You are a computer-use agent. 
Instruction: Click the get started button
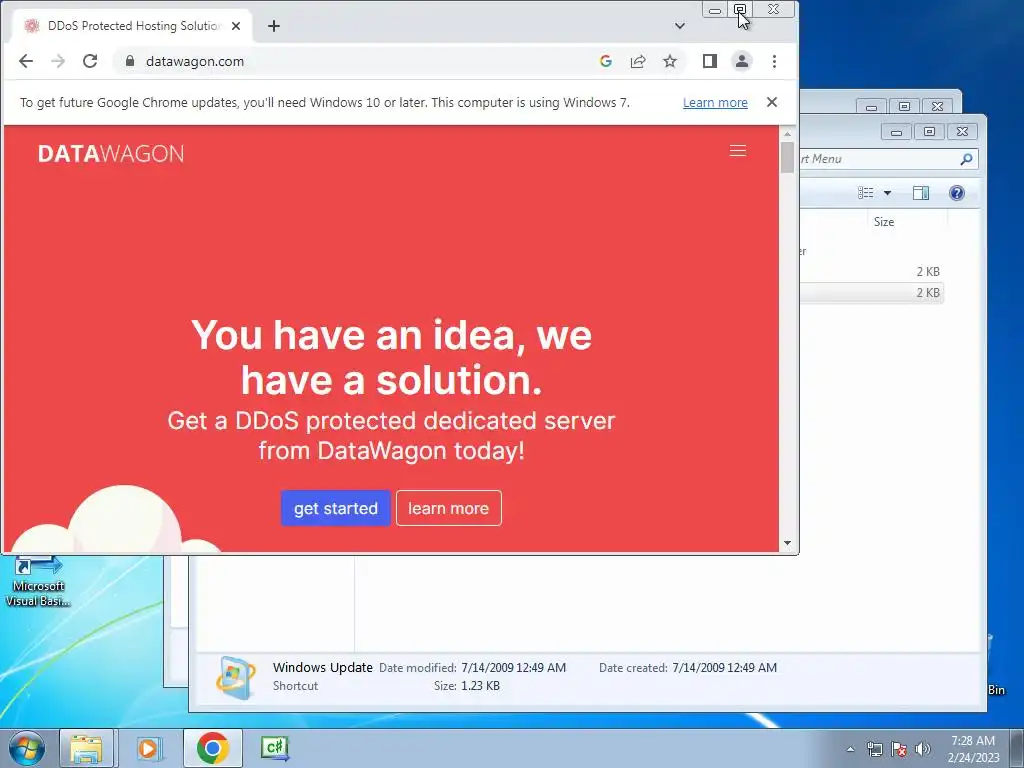click(x=336, y=508)
